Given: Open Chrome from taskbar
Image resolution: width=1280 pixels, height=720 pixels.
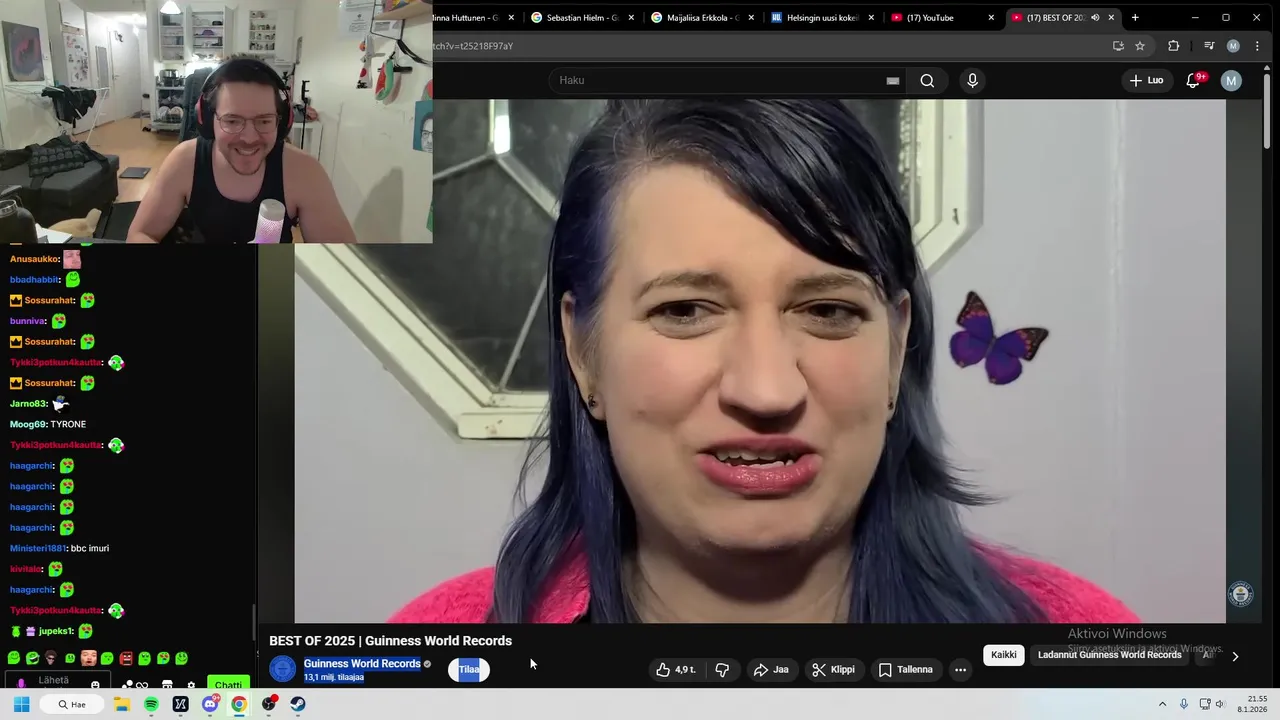Looking at the screenshot, I should tap(239, 704).
